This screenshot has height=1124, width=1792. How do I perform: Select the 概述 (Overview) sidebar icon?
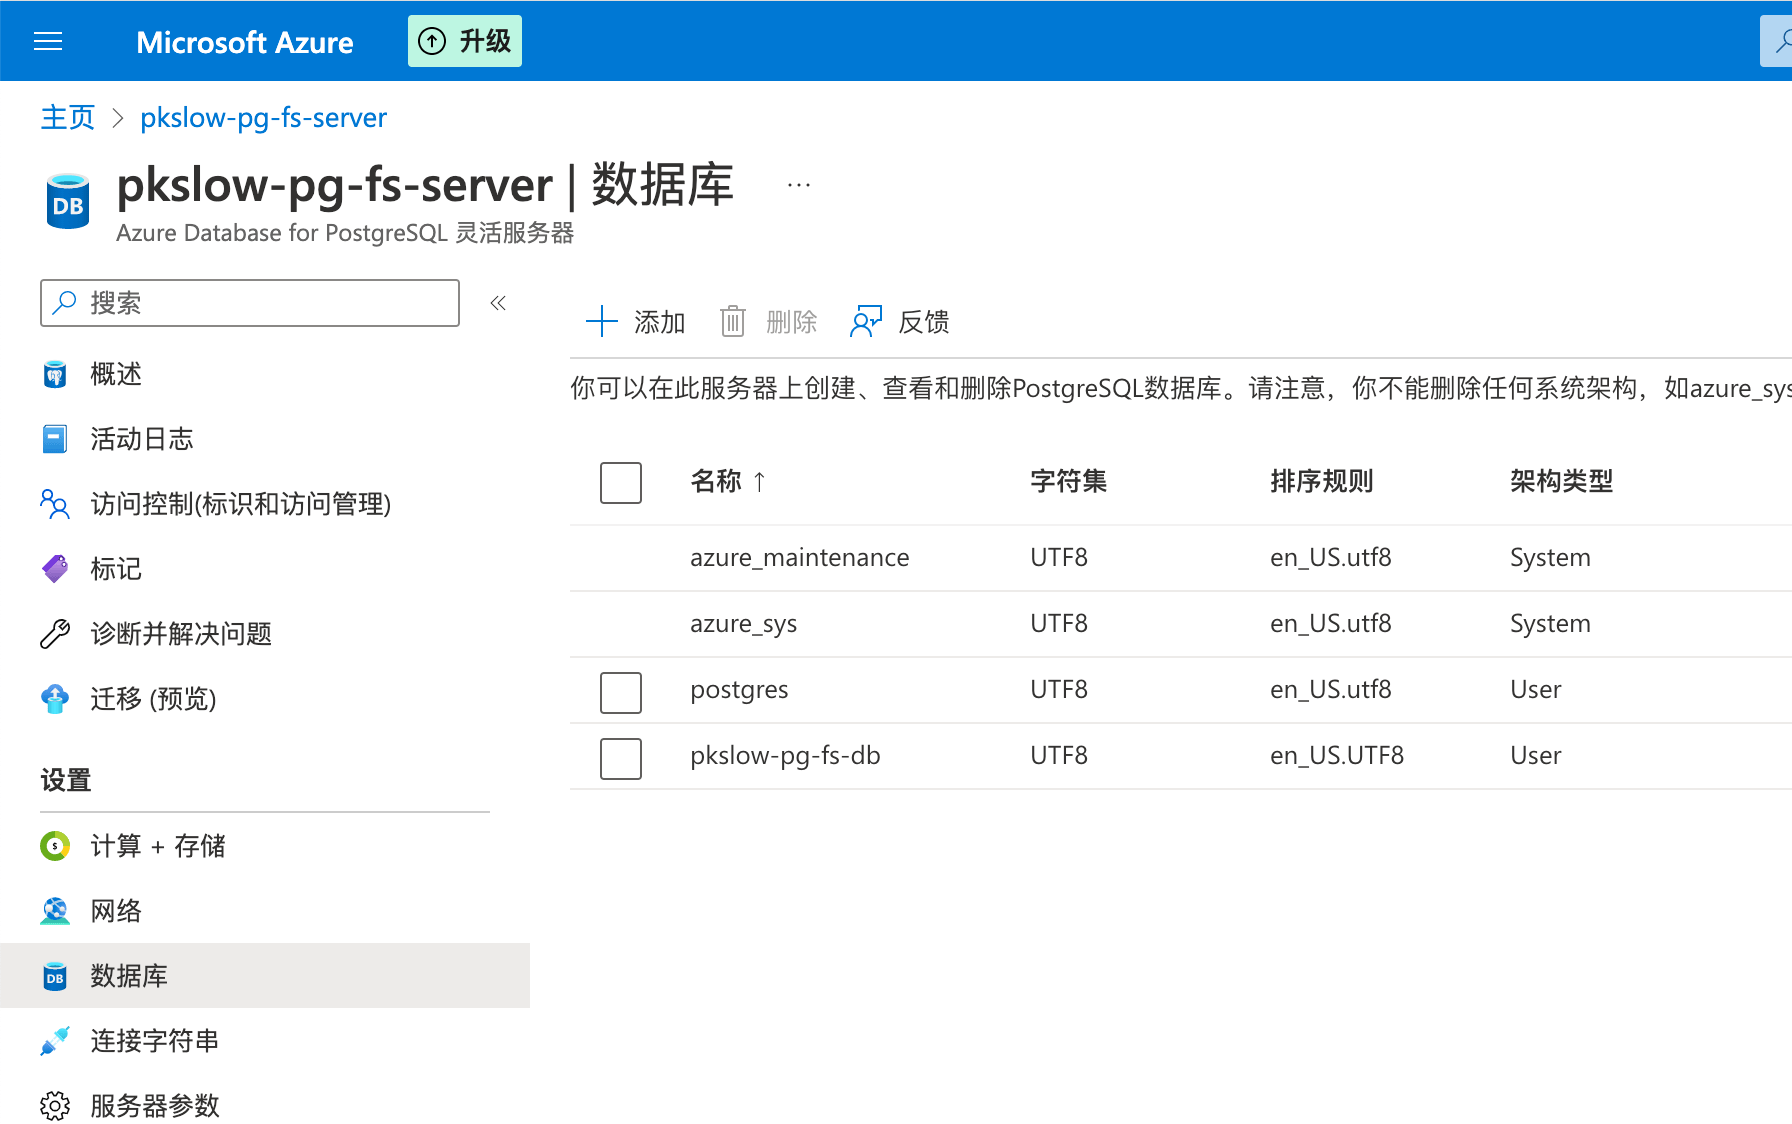(54, 373)
